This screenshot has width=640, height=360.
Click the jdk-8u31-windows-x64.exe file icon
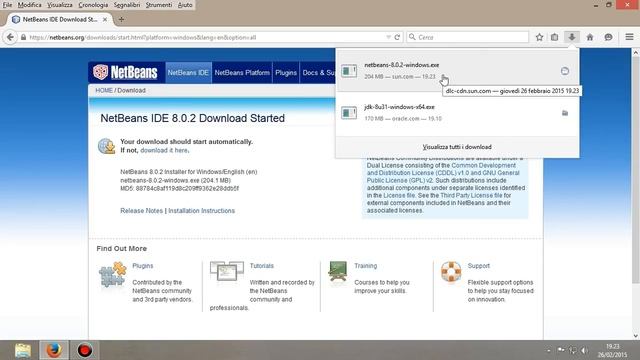pos(349,113)
